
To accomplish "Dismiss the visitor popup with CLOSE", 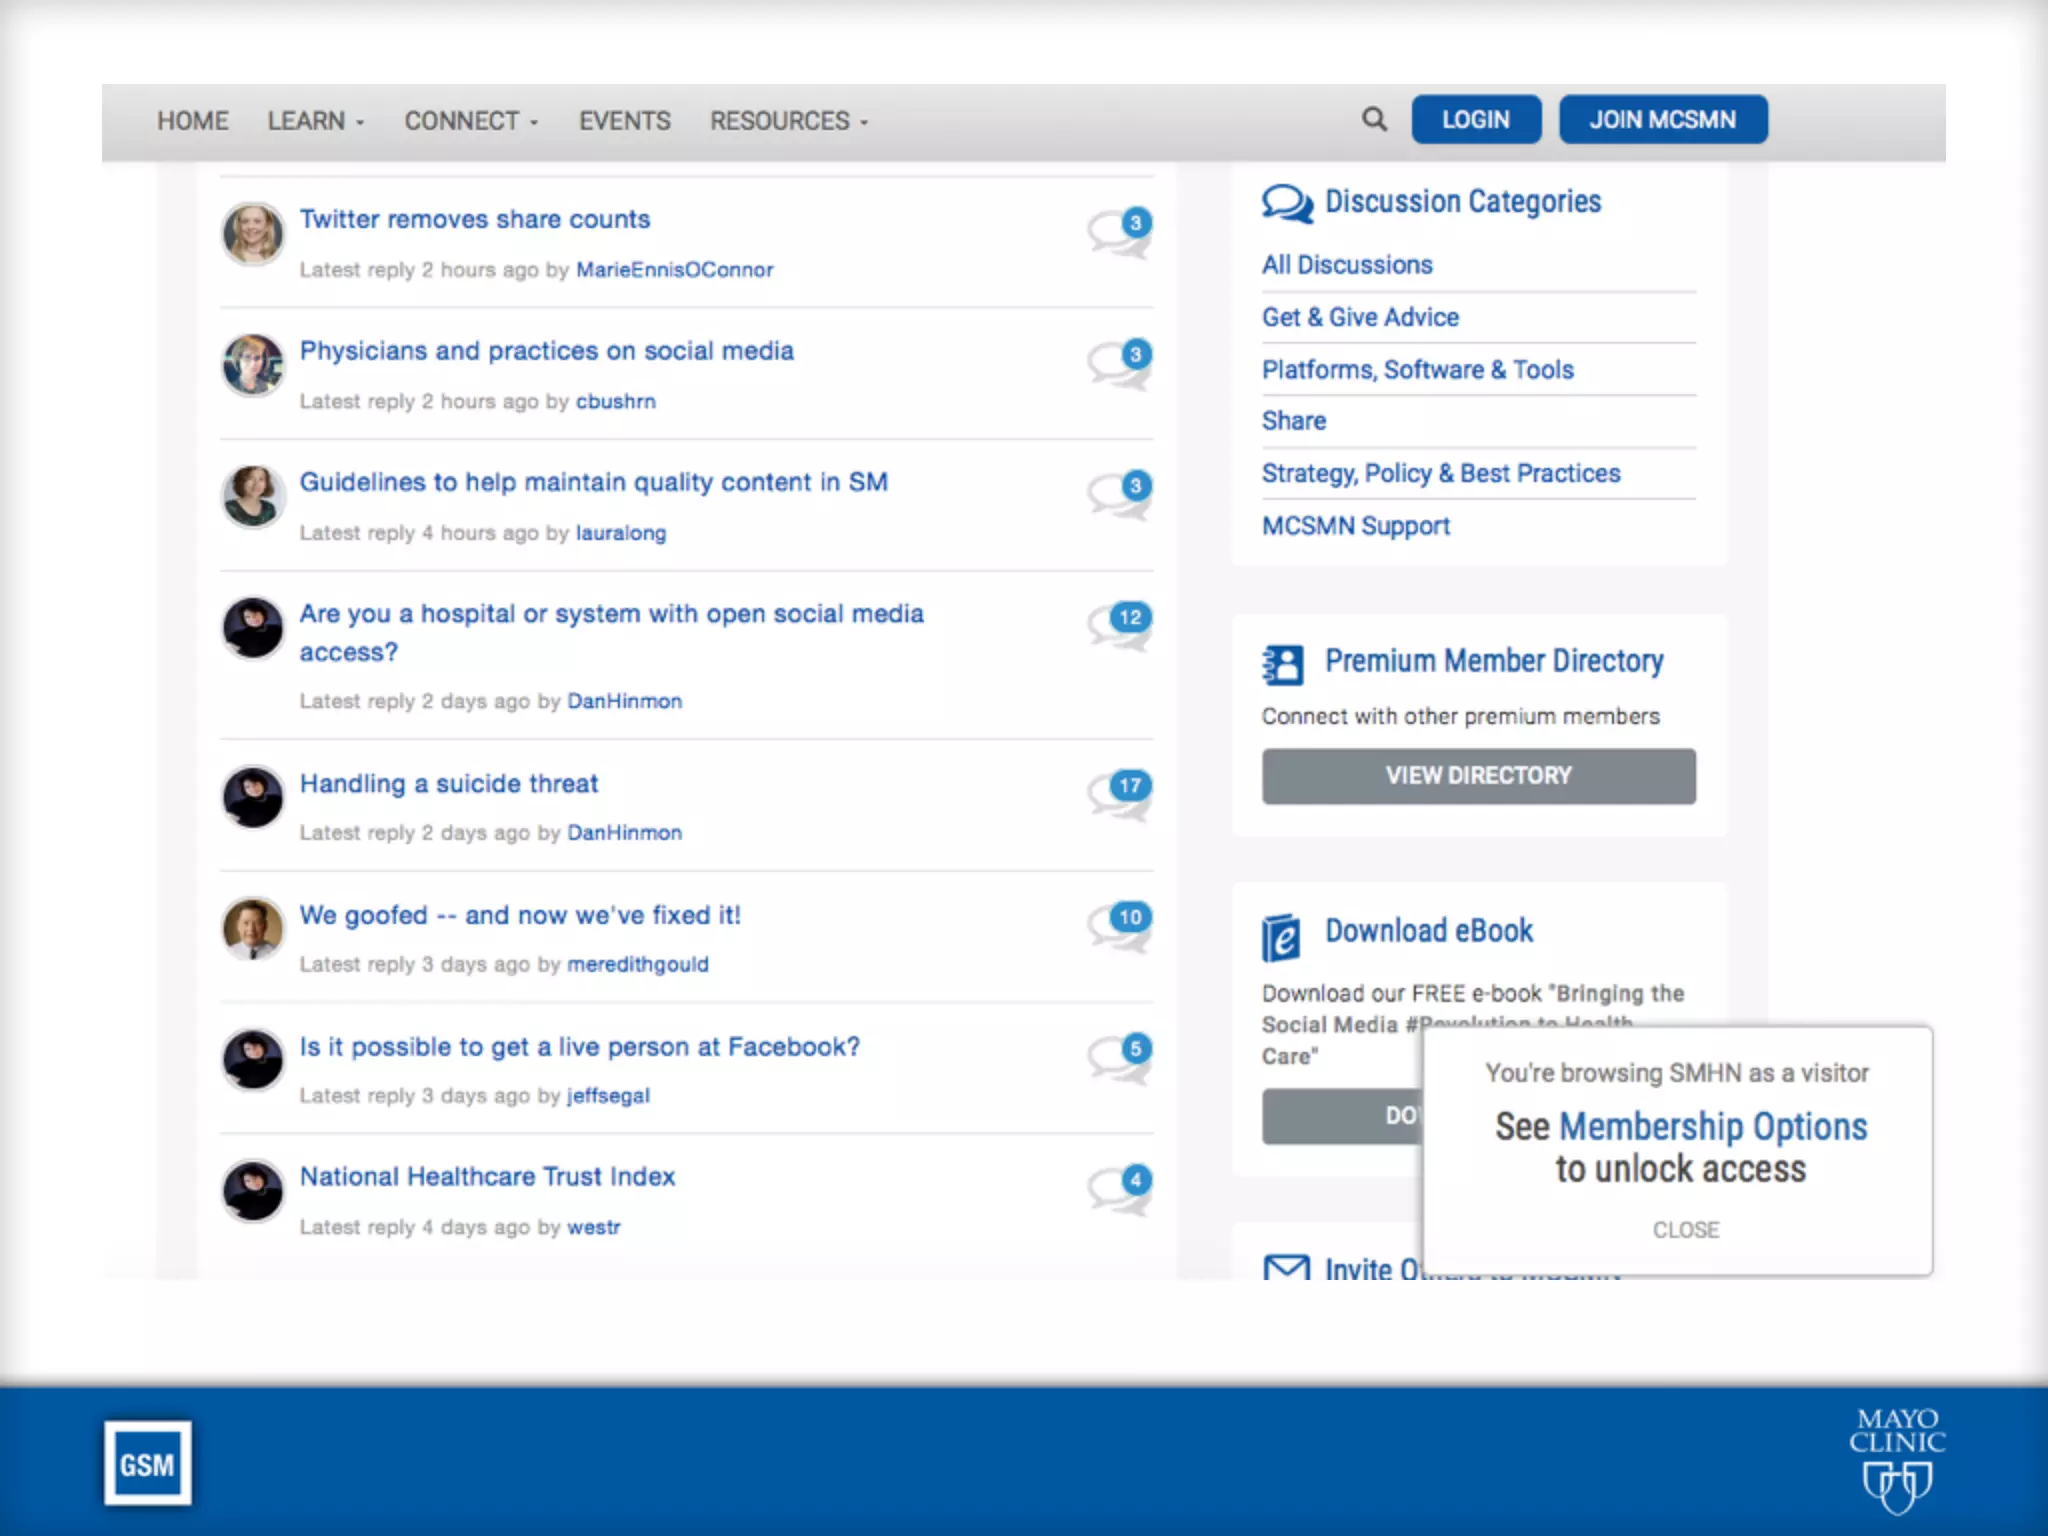I will (1685, 1230).
